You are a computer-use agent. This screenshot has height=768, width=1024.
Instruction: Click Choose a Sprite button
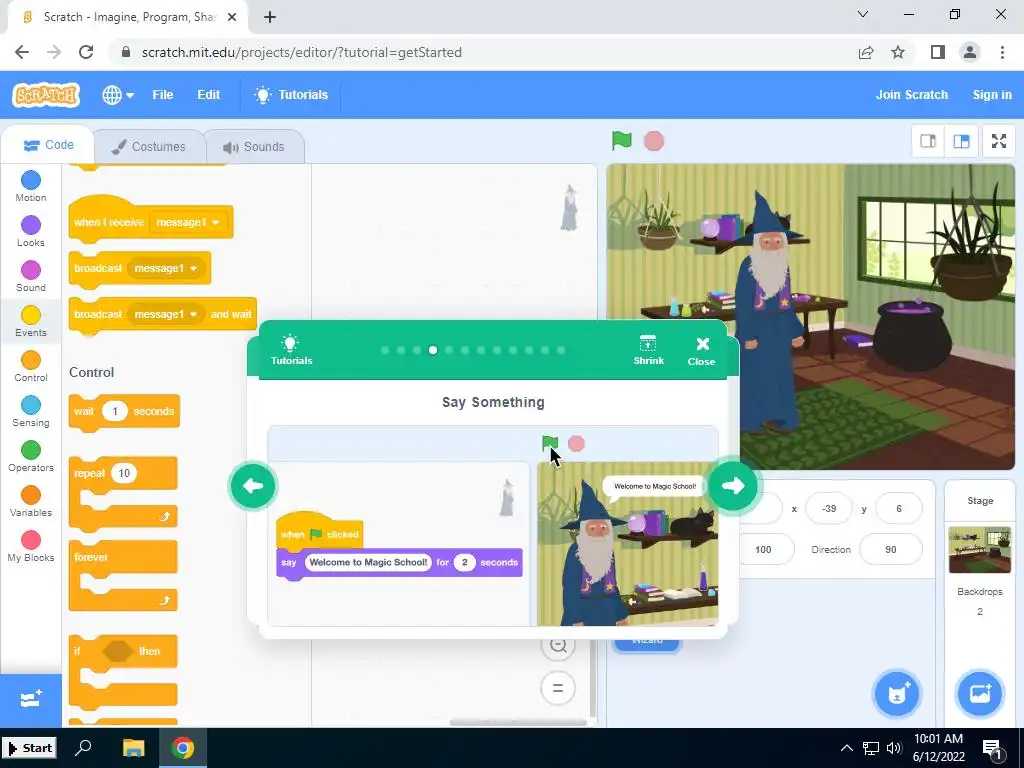(x=897, y=693)
